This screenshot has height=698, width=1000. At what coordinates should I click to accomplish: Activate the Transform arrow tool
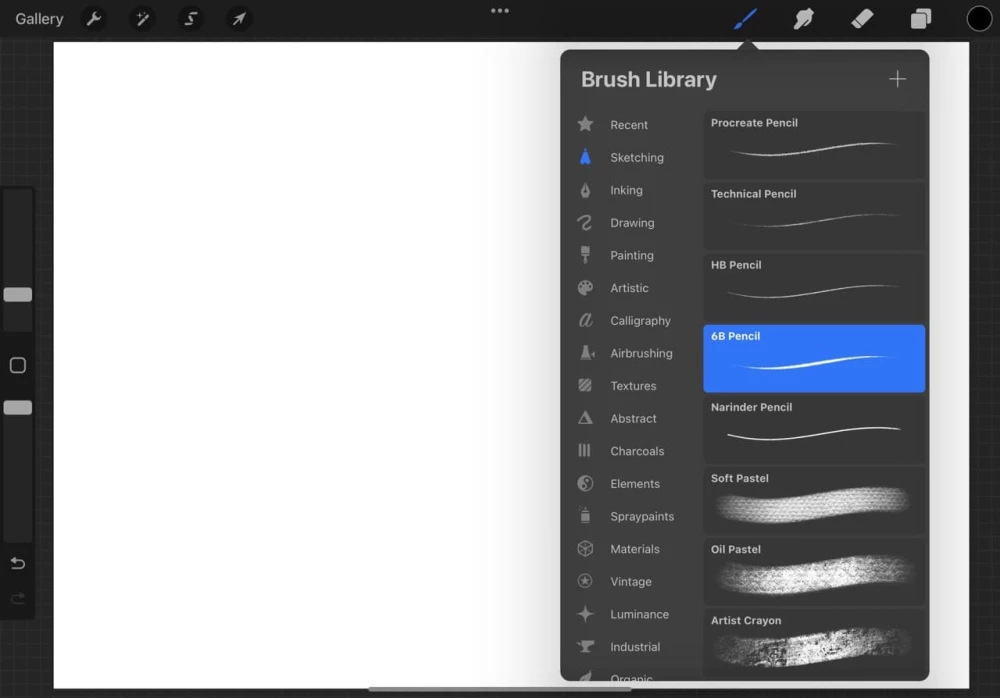click(239, 19)
